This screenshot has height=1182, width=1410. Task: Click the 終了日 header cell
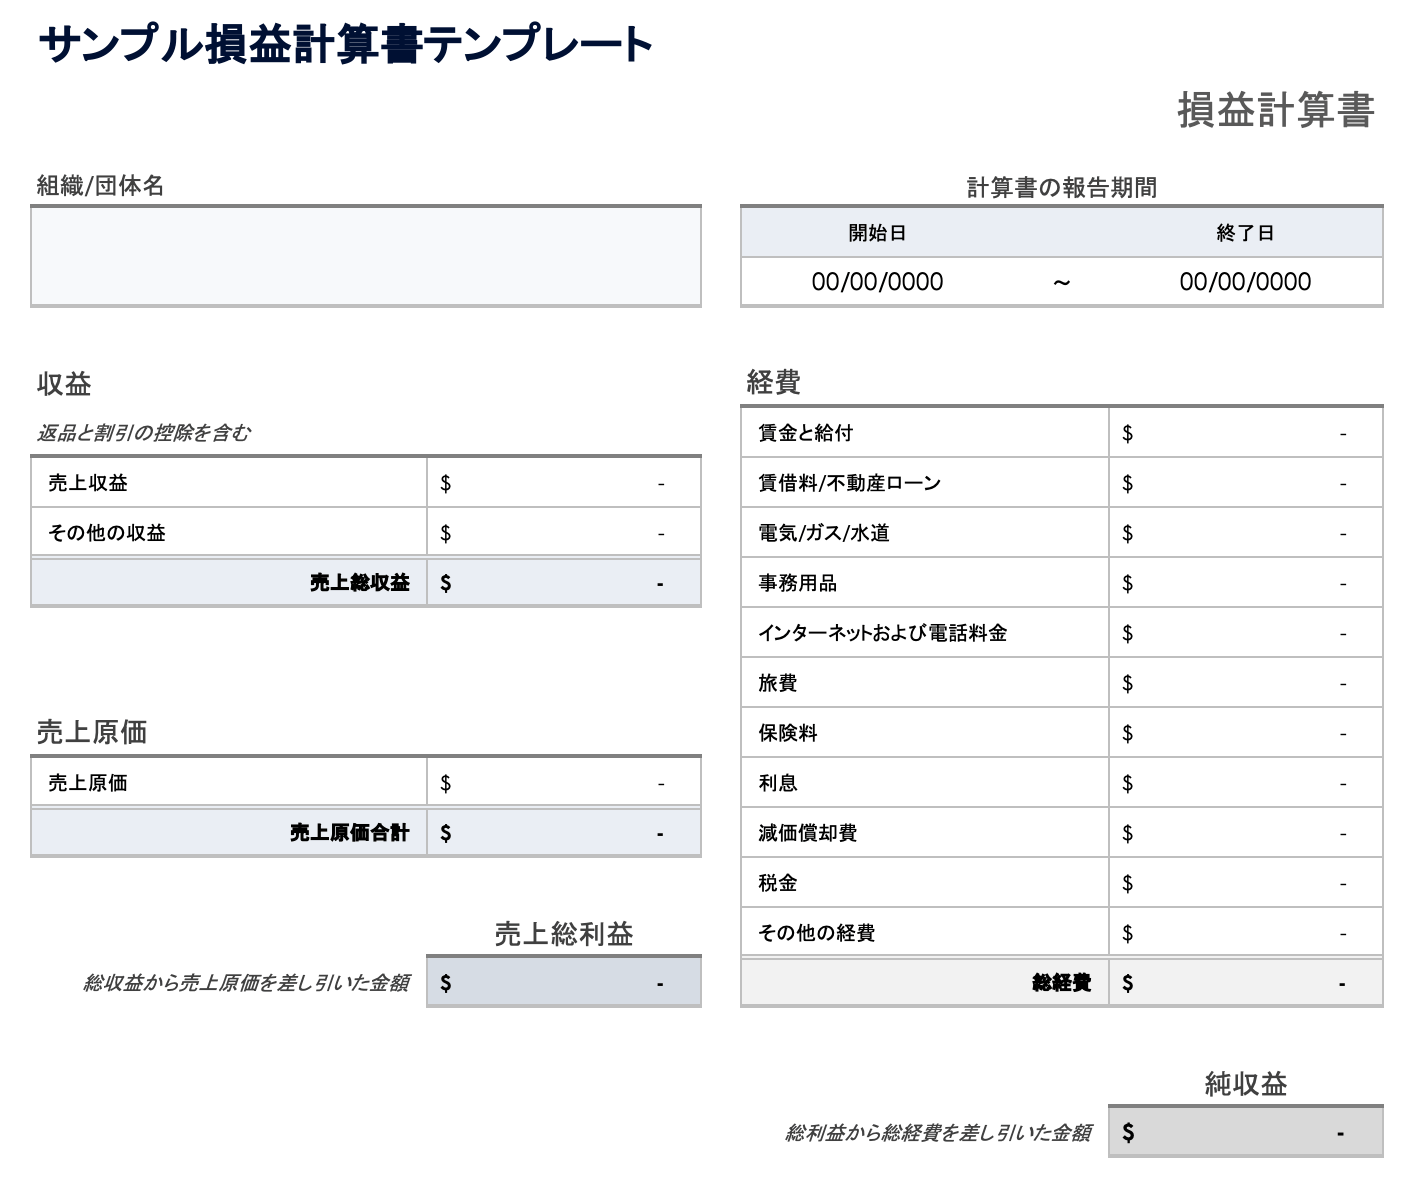pos(1245,233)
